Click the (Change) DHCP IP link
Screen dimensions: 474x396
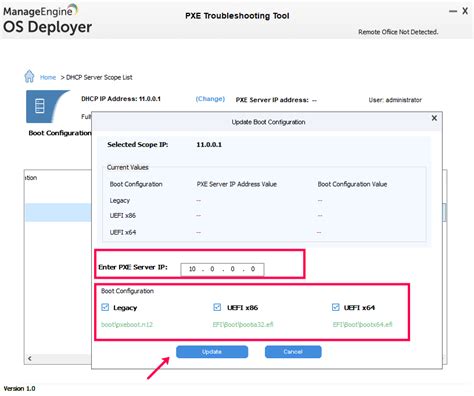210,99
